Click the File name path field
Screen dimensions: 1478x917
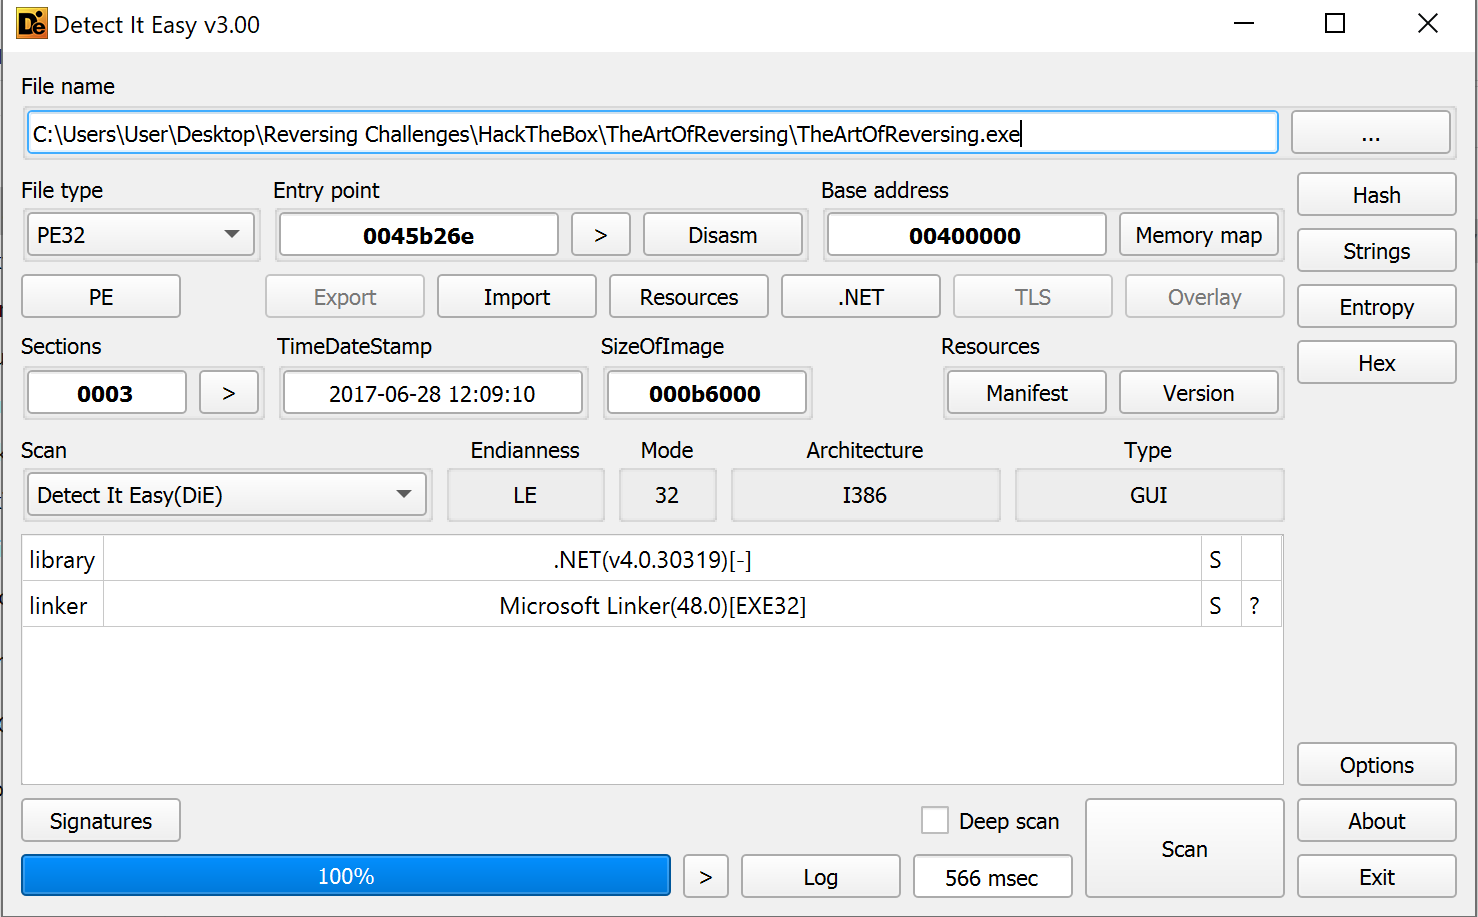click(652, 133)
